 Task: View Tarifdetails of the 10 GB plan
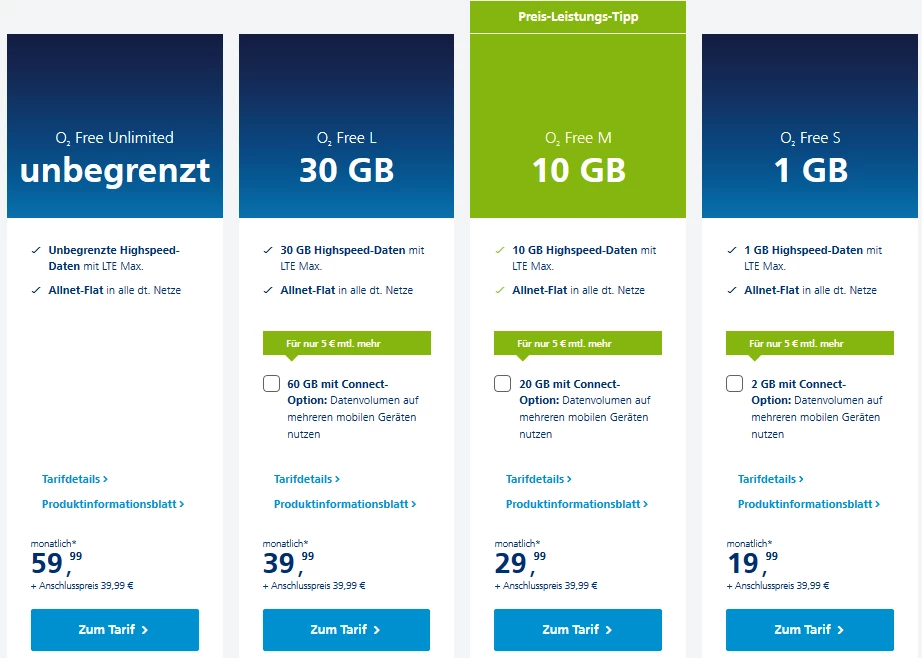coord(539,479)
